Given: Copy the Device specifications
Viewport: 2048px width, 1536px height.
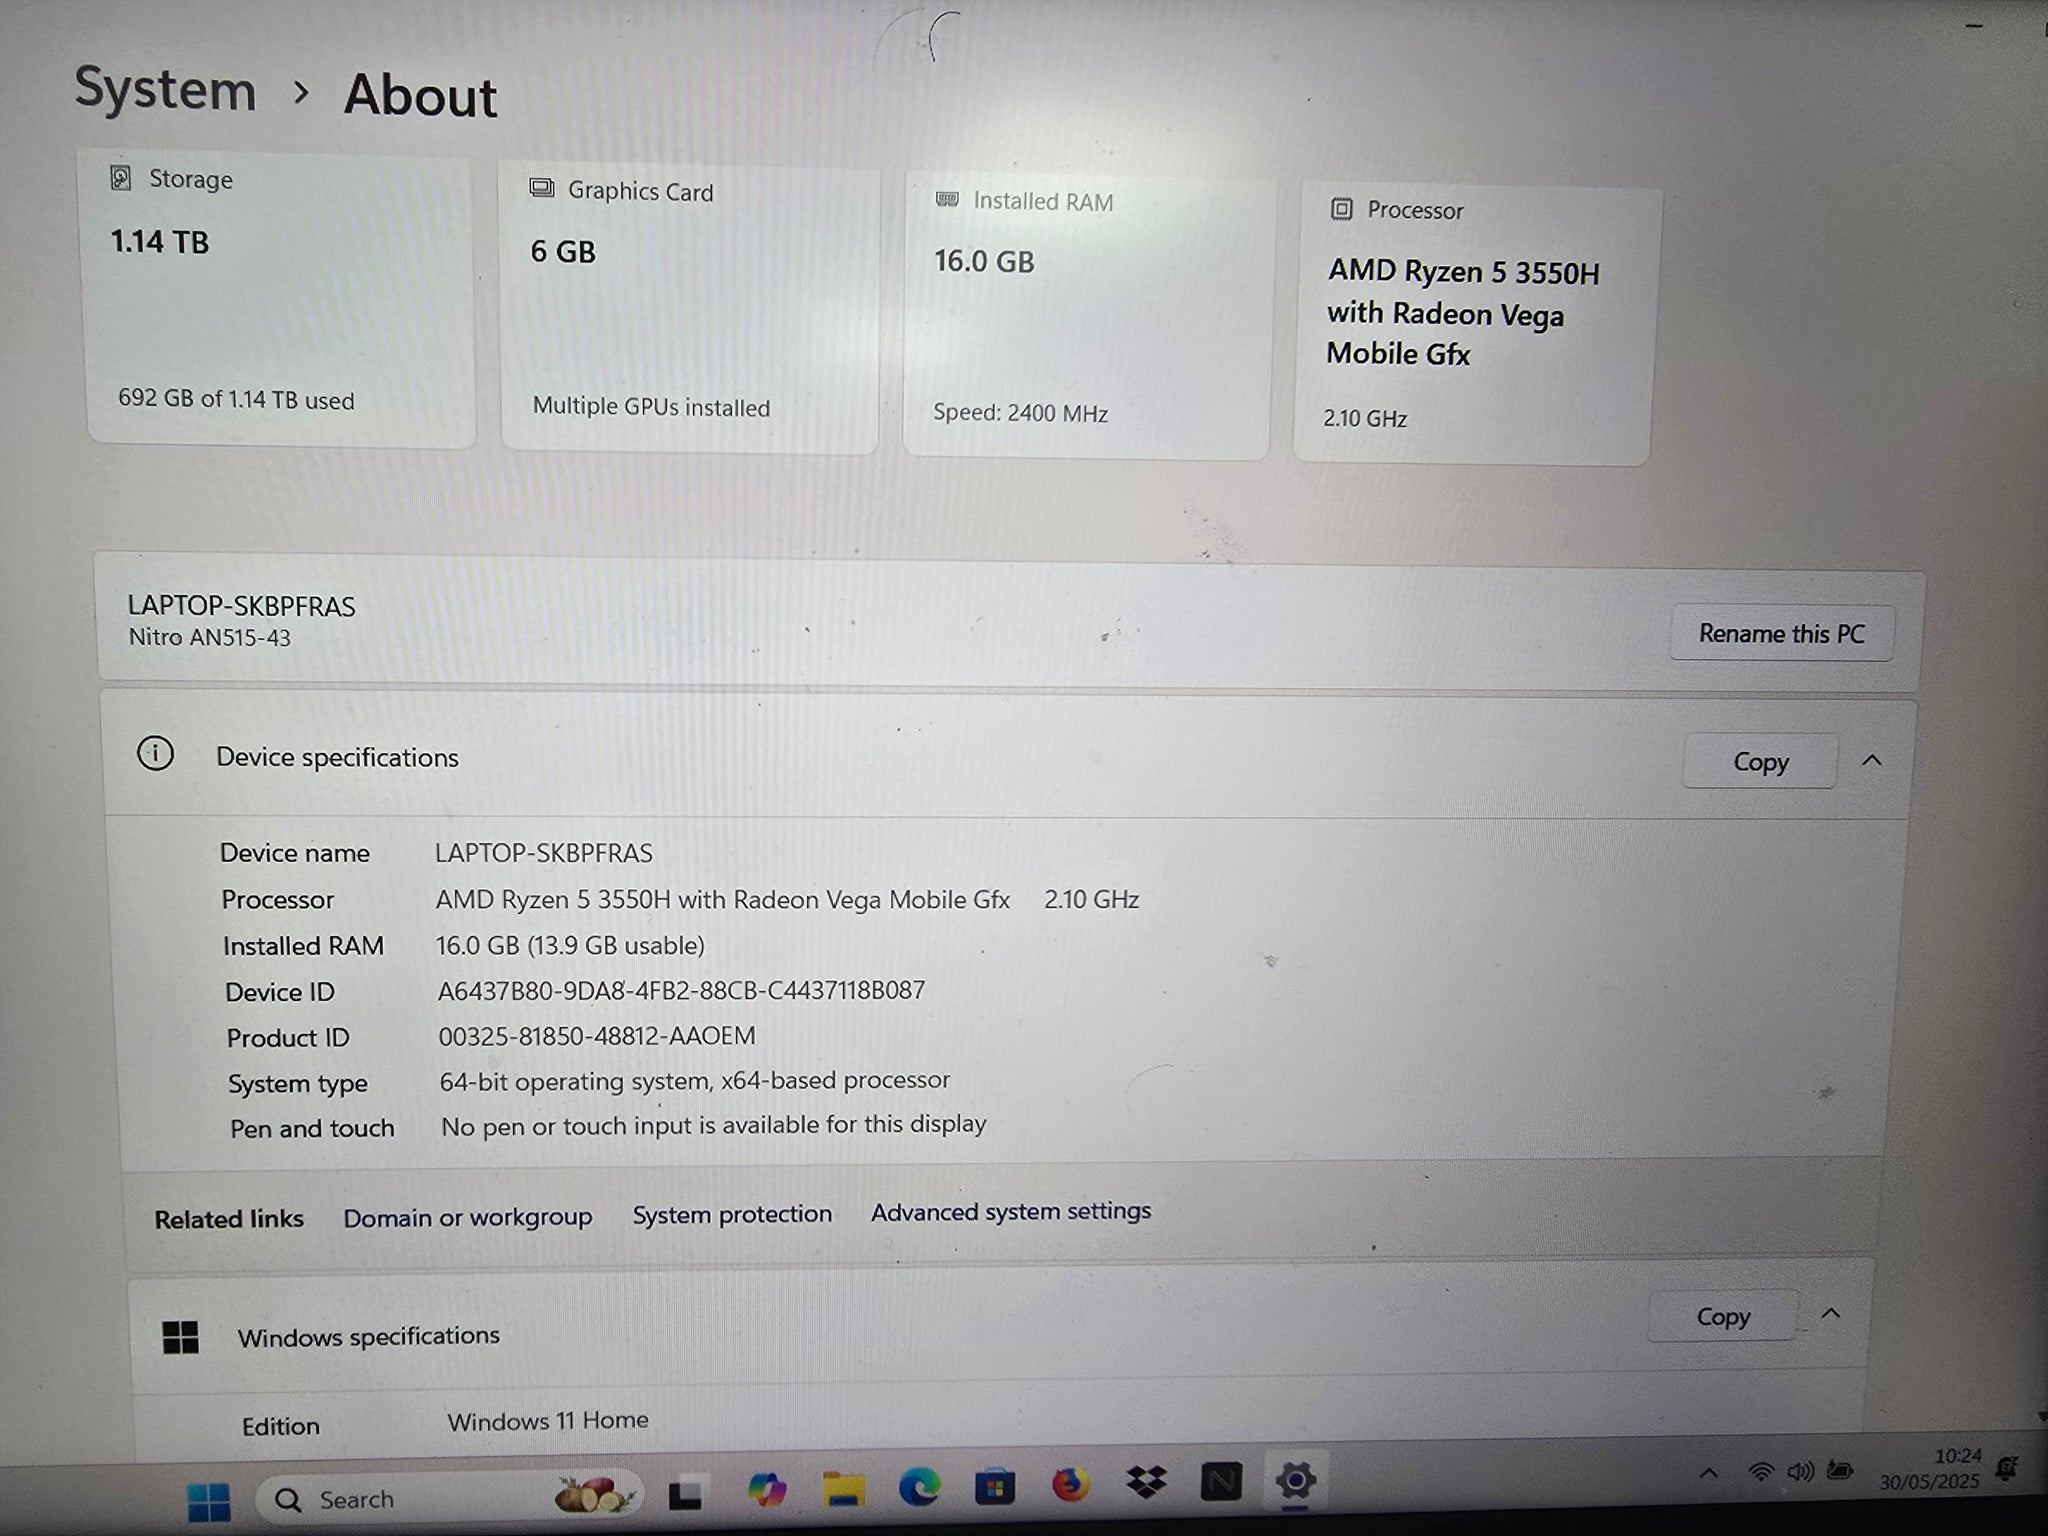Looking at the screenshot, I should [x=1761, y=762].
